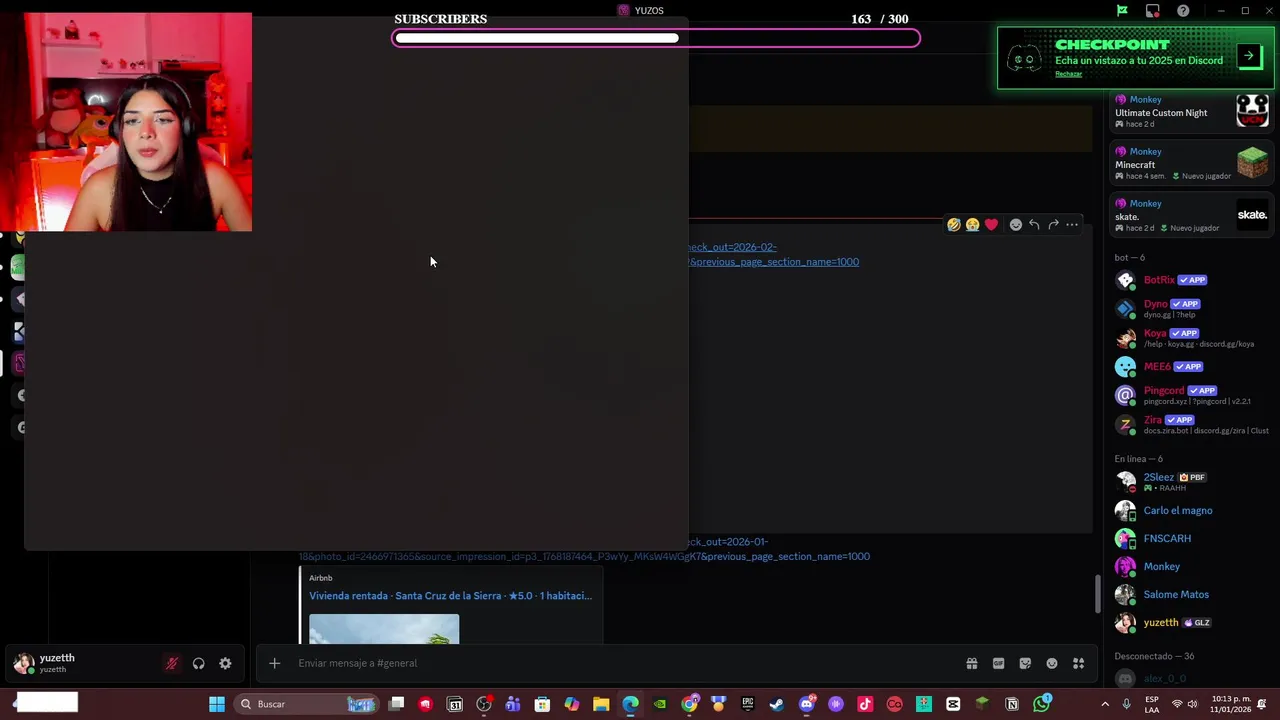Select member Monkey under En línea
1280x720 pixels.
pyautogui.click(x=1192, y=566)
